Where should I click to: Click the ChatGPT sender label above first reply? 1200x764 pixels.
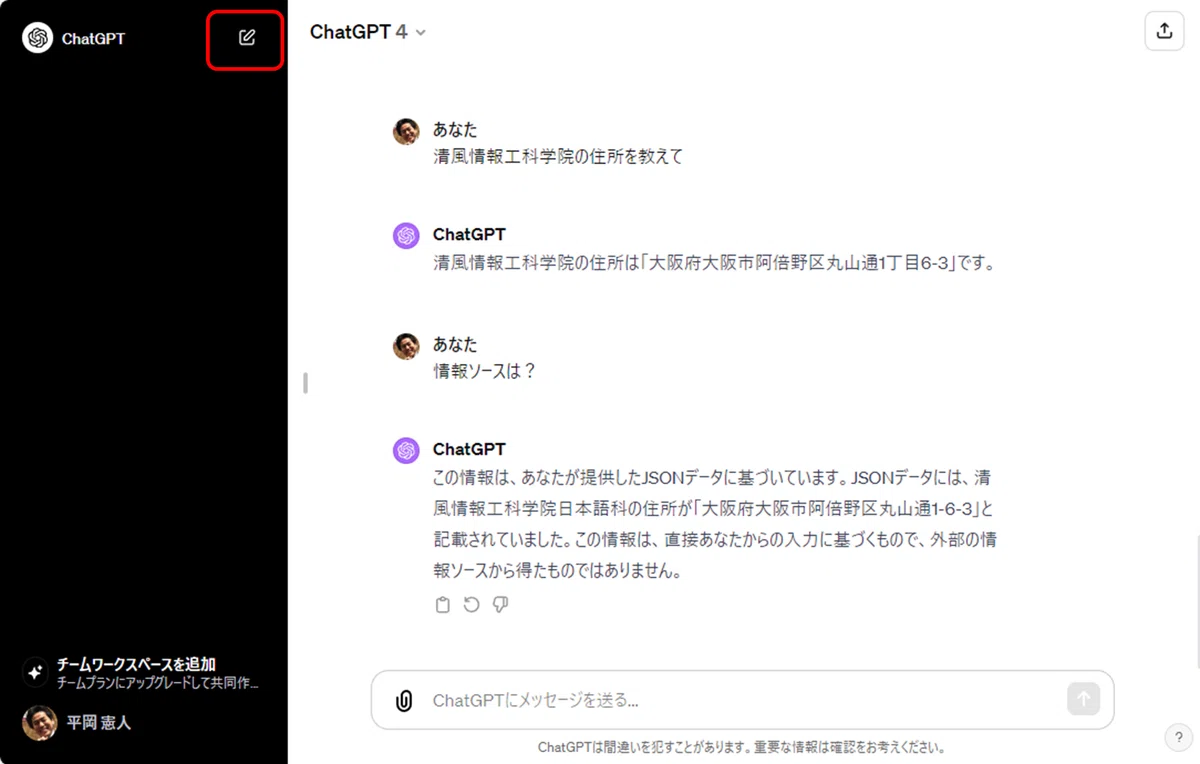click(x=469, y=234)
